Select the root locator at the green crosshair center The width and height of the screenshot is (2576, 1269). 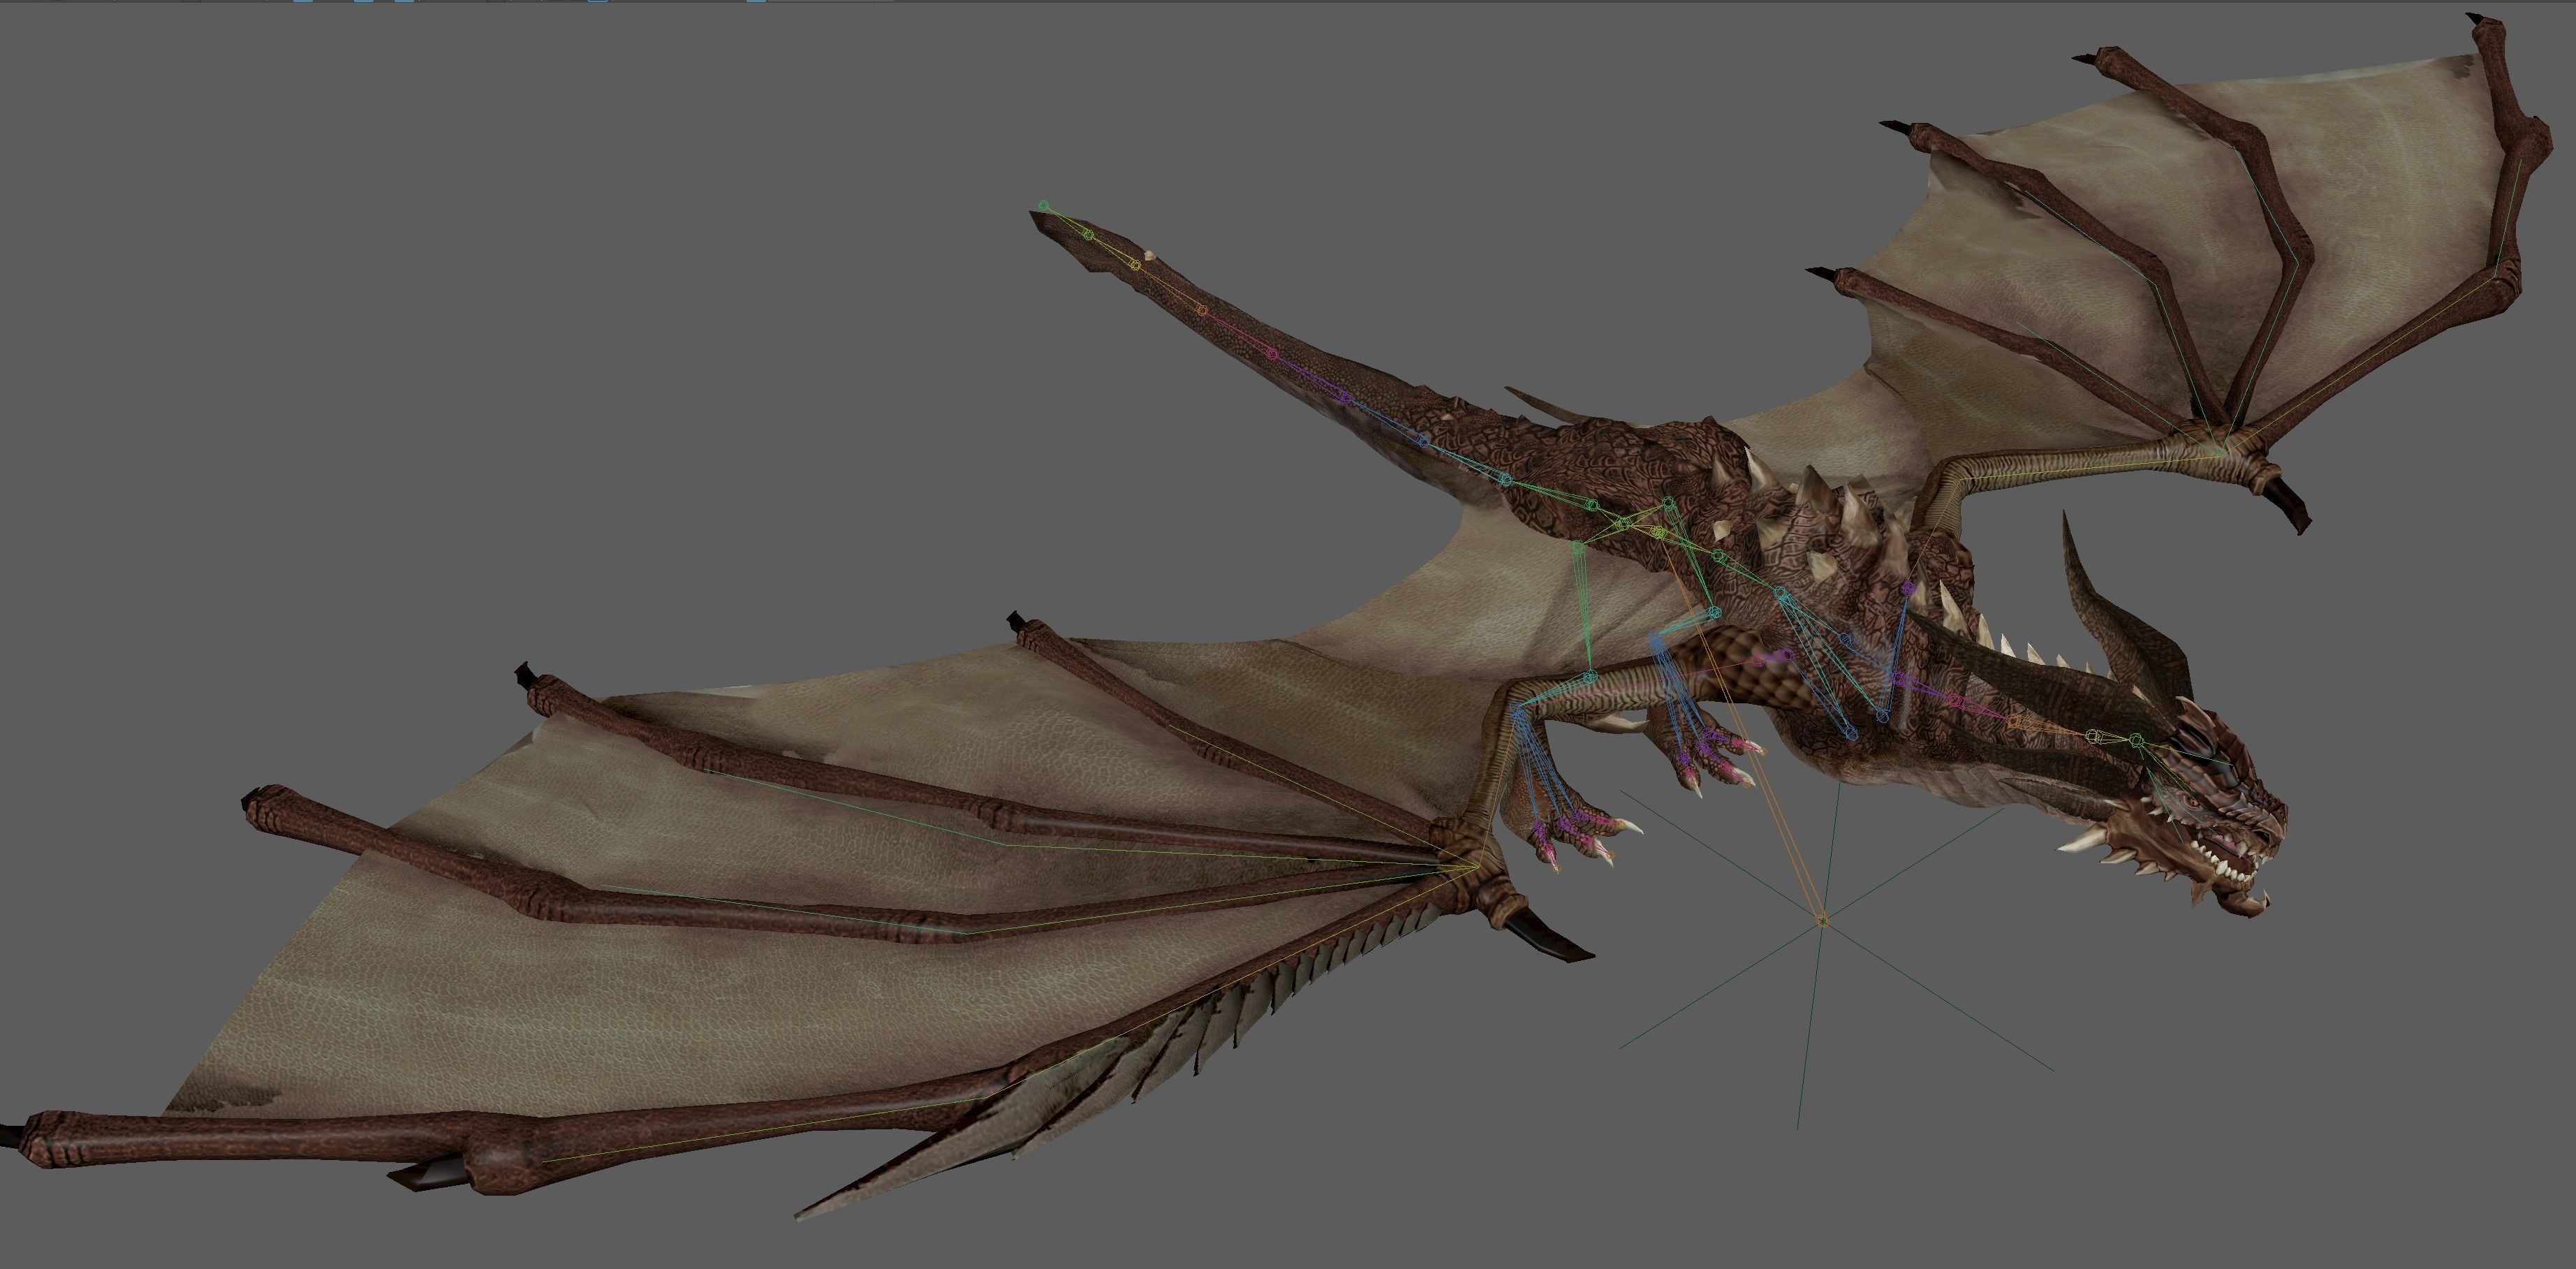(x=1822, y=920)
